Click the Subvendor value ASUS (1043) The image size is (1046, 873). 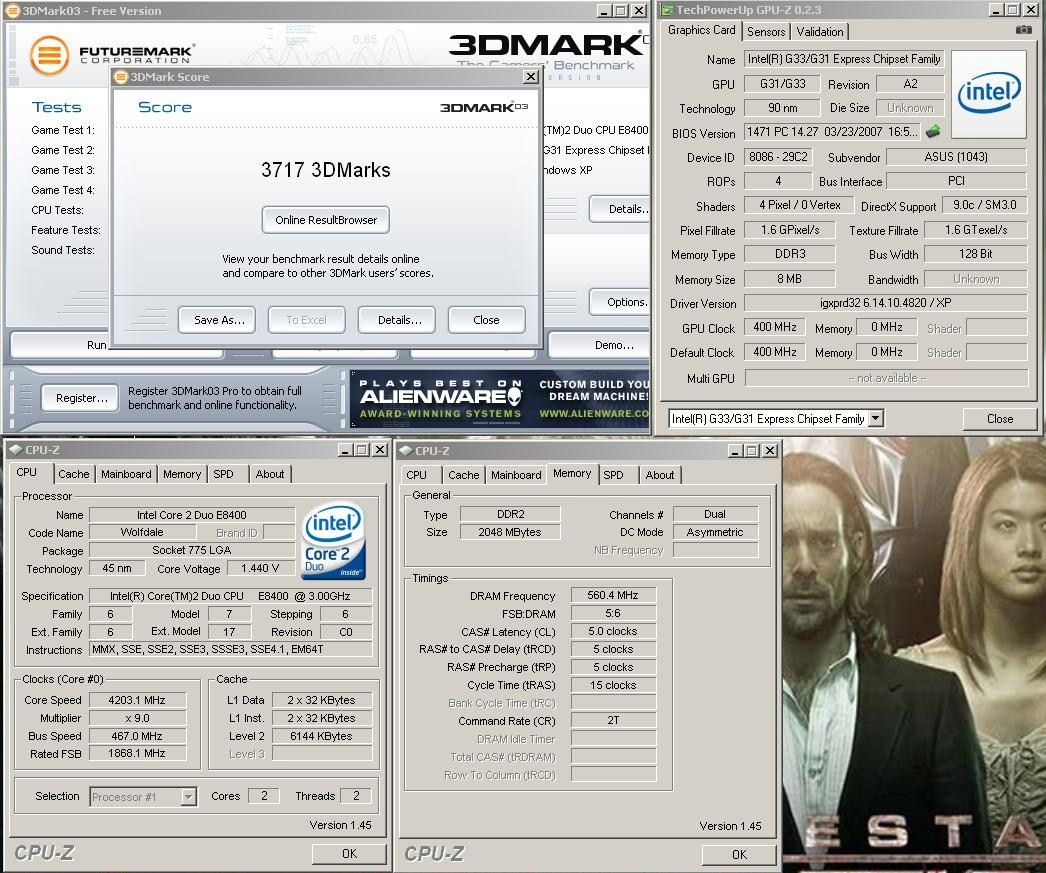[x=956, y=157]
